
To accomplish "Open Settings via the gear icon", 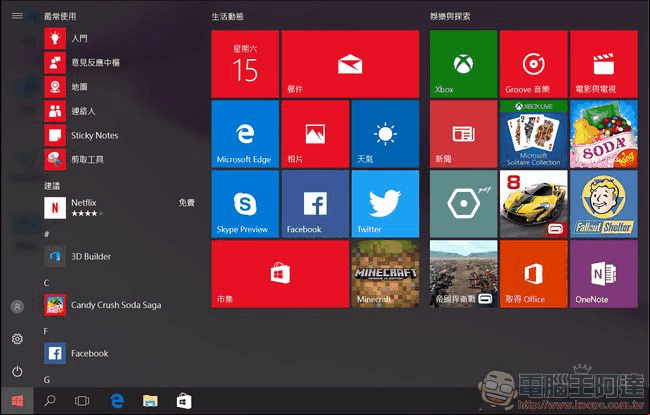I will pyautogui.click(x=17, y=339).
